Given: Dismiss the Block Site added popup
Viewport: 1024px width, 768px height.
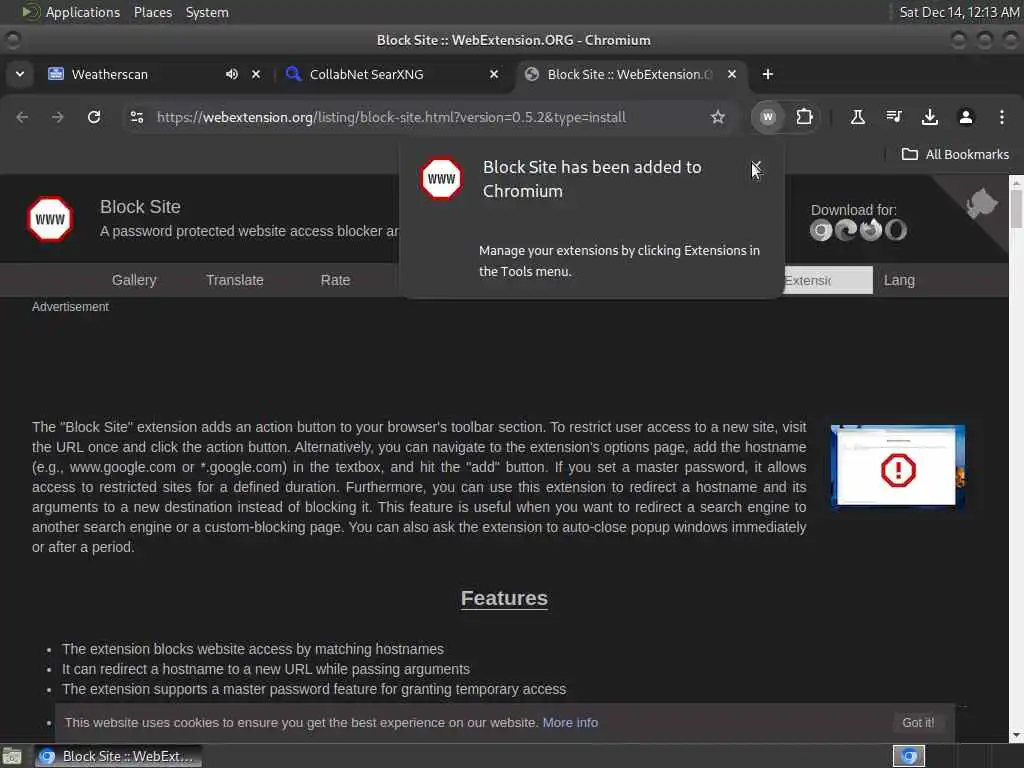Looking at the screenshot, I should tap(756, 167).
